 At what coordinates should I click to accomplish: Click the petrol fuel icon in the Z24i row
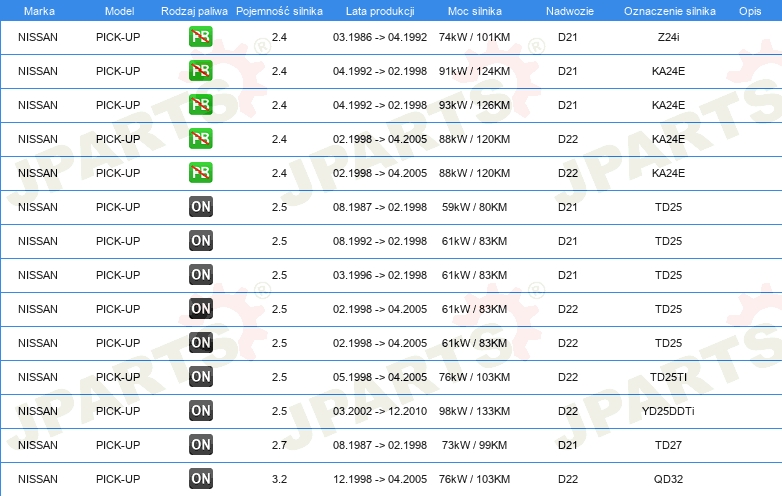[x=200, y=37]
